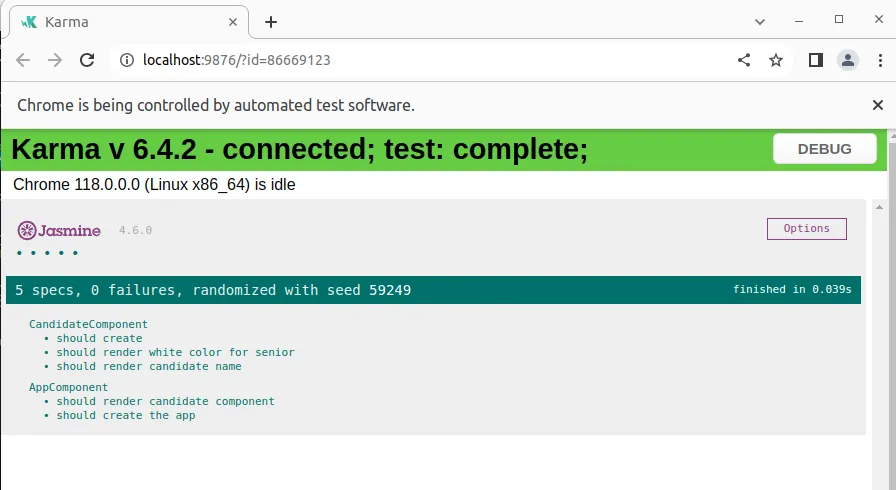This screenshot has height=490, width=896.
Task: Click Jasmine version 4.6.0 text
Action: click(x=135, y=230)
